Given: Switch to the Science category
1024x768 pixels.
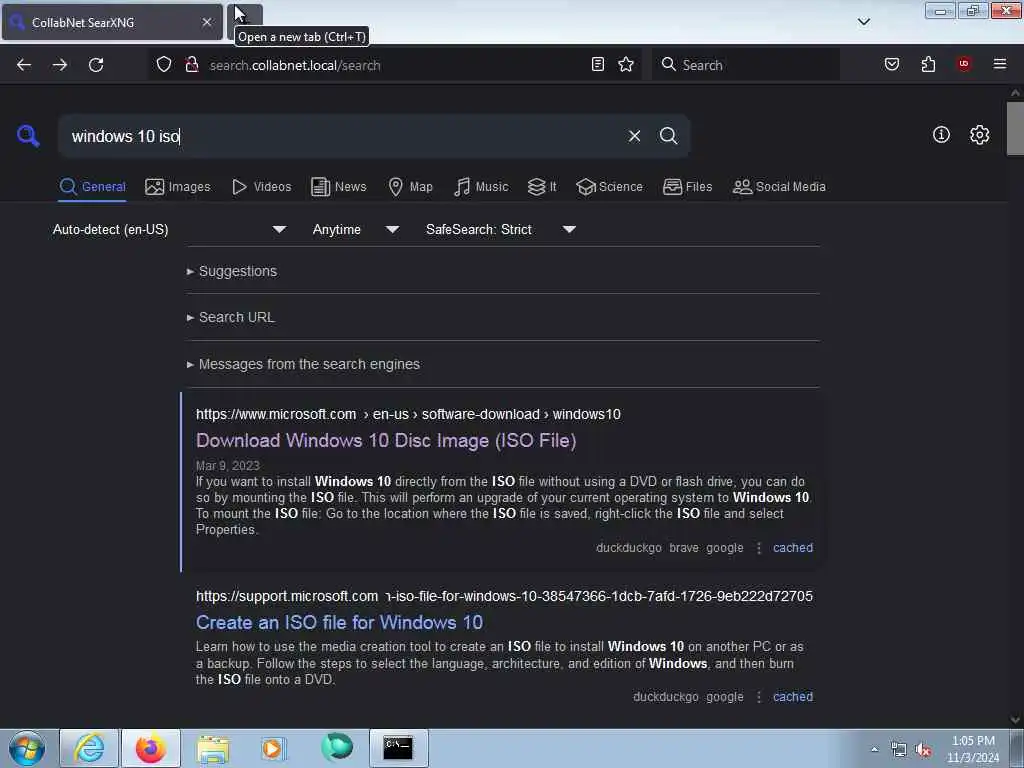Looking at the screenshot, I should click(609, 187).
